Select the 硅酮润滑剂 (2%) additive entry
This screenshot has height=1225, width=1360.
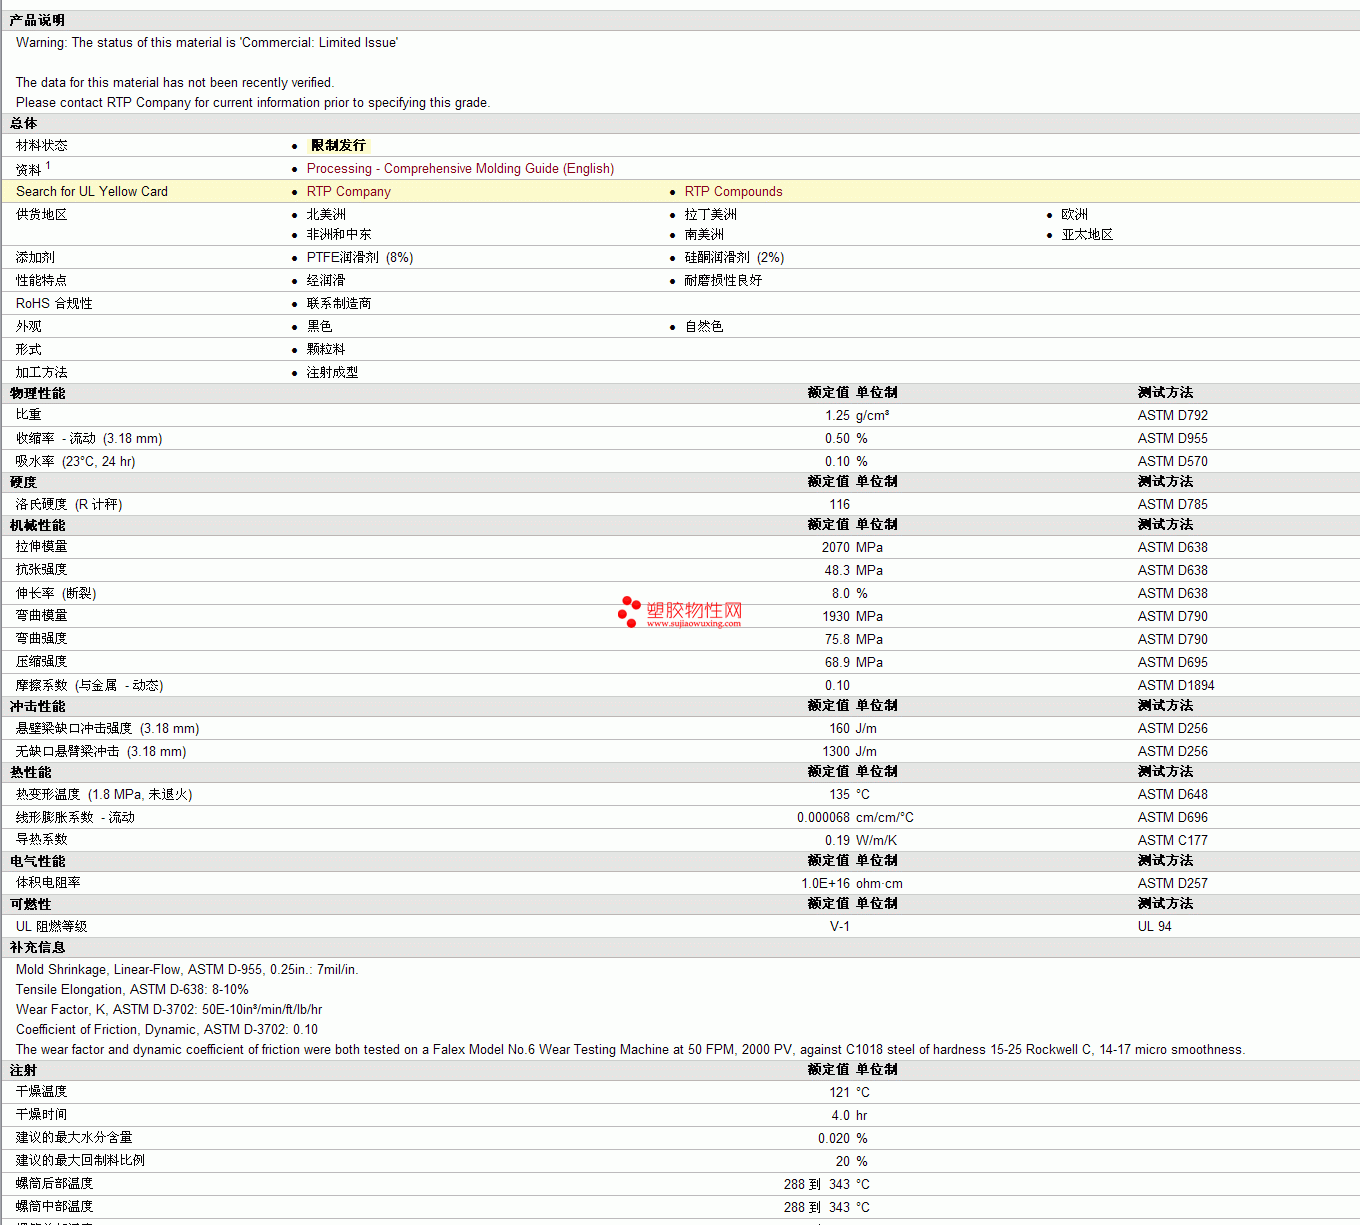[734, 258]
